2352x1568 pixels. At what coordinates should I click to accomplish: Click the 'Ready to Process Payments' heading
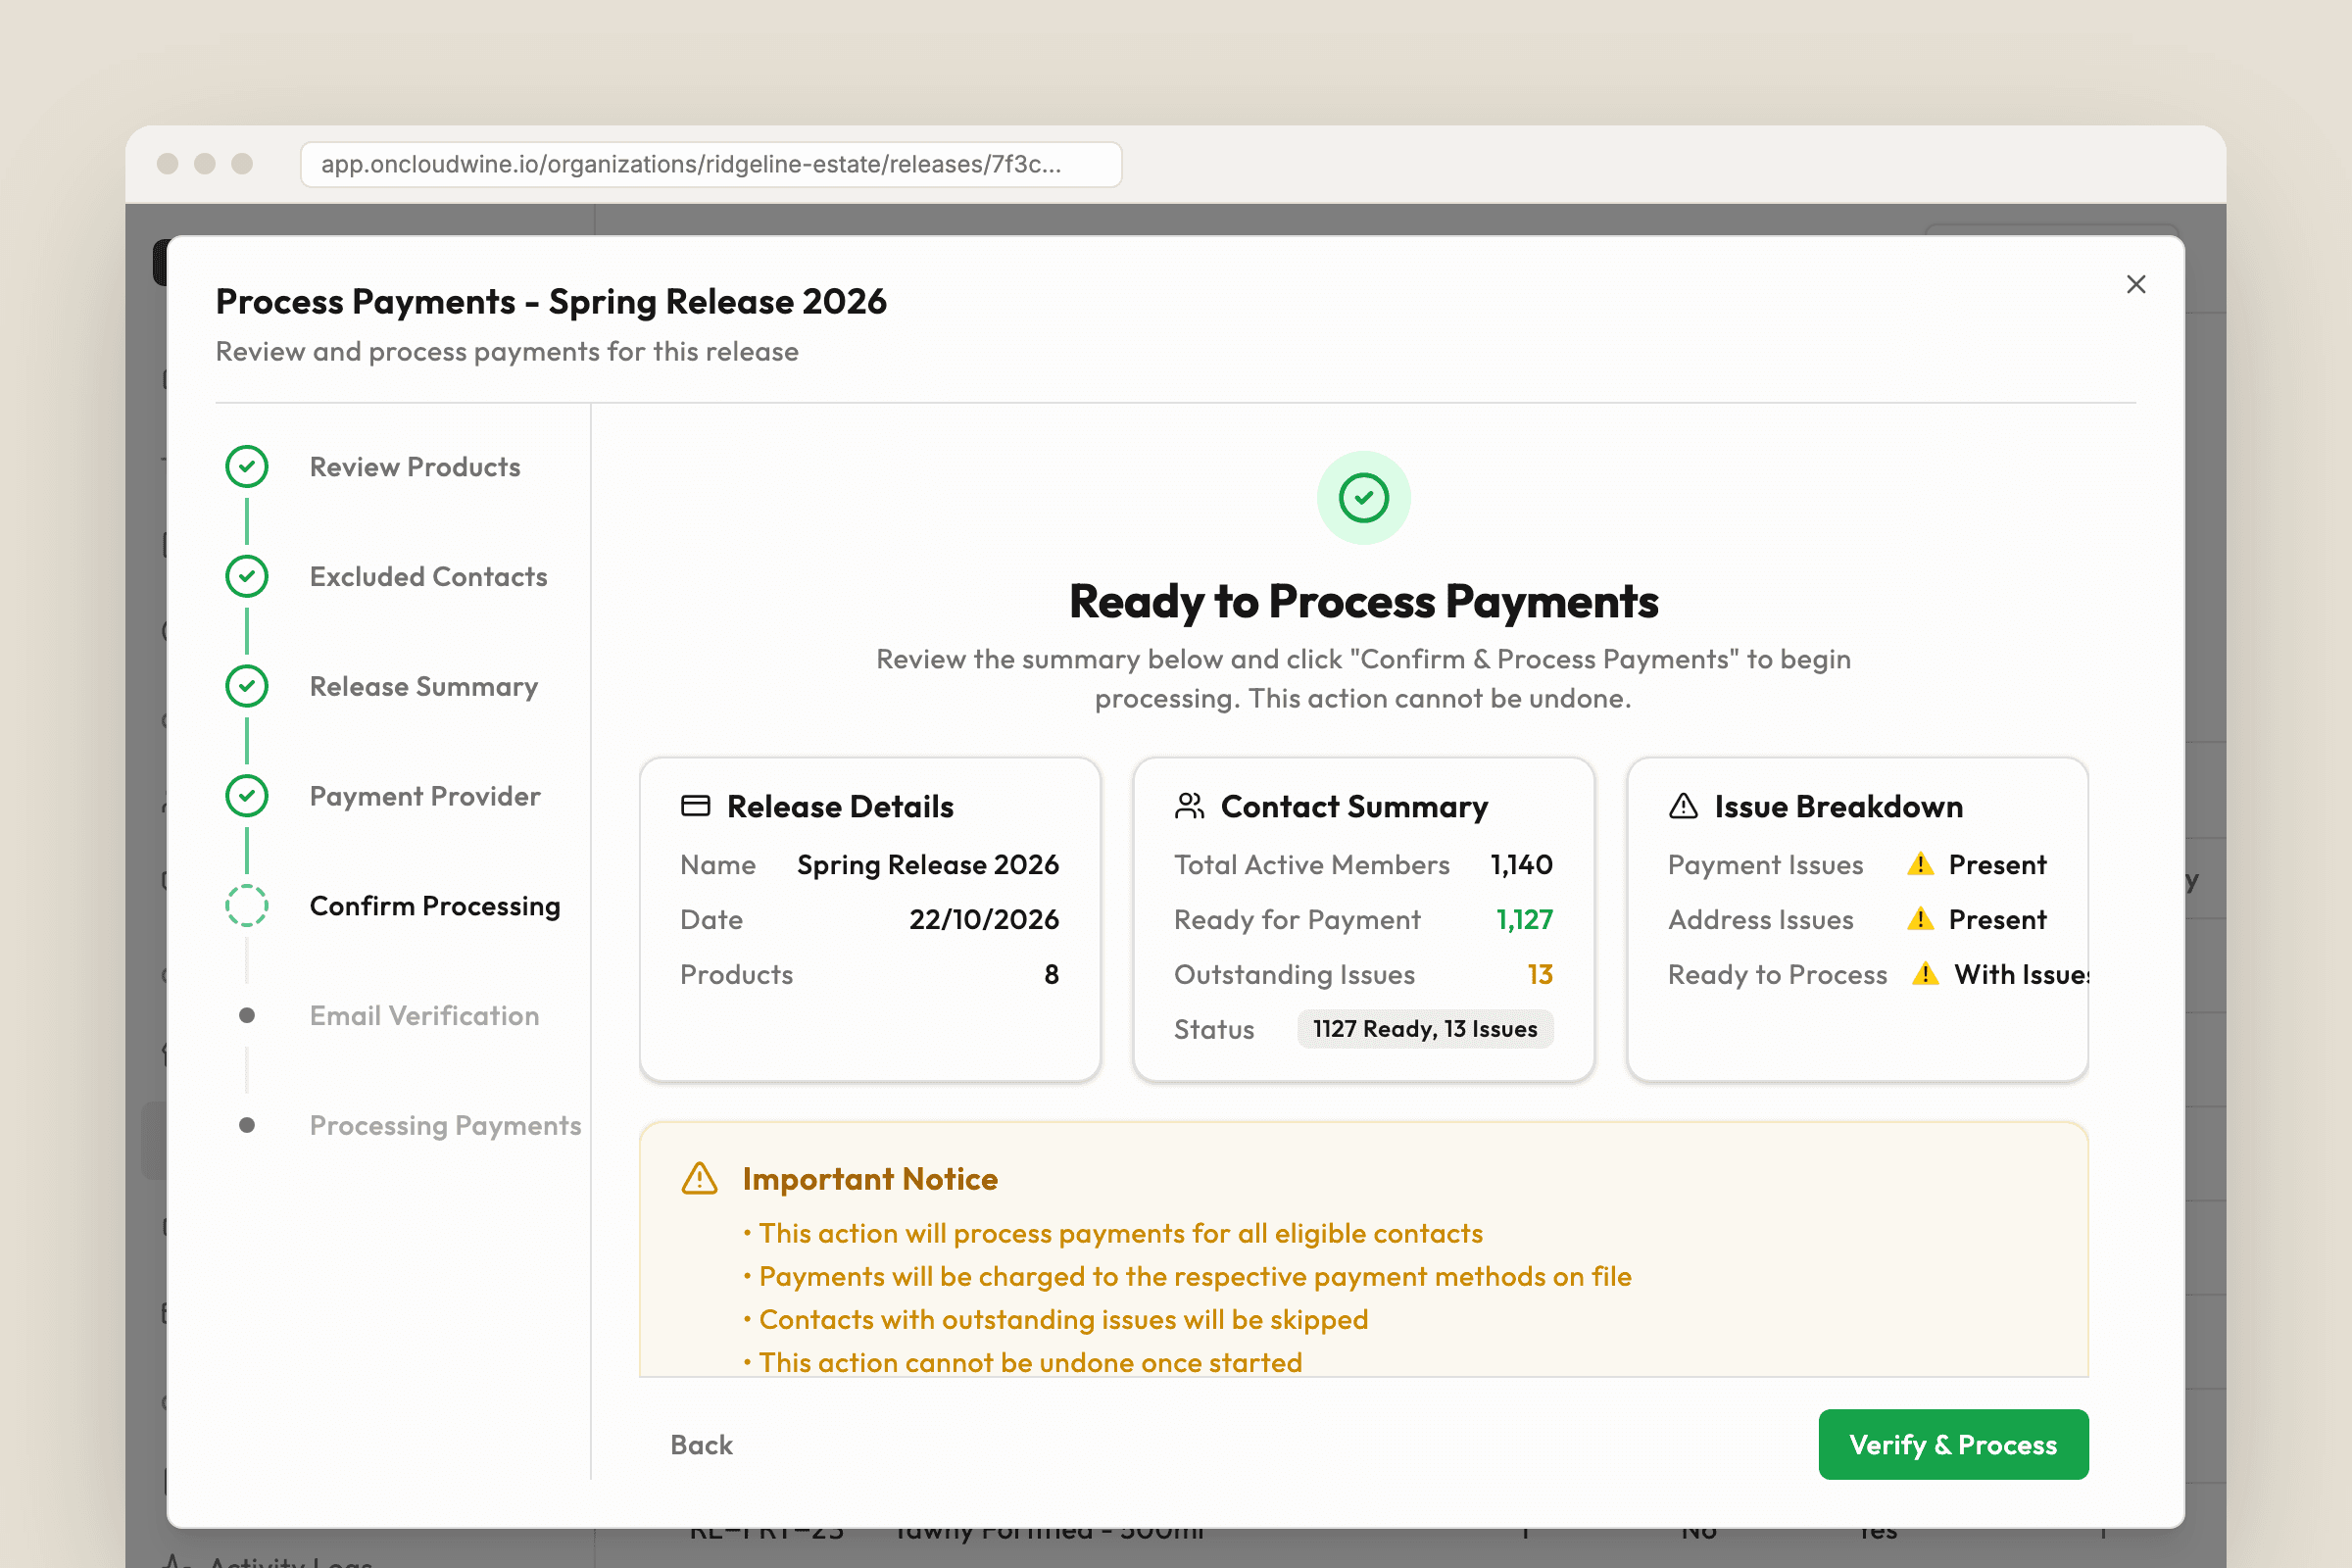pyautogui.click(x=1364, y=602)
